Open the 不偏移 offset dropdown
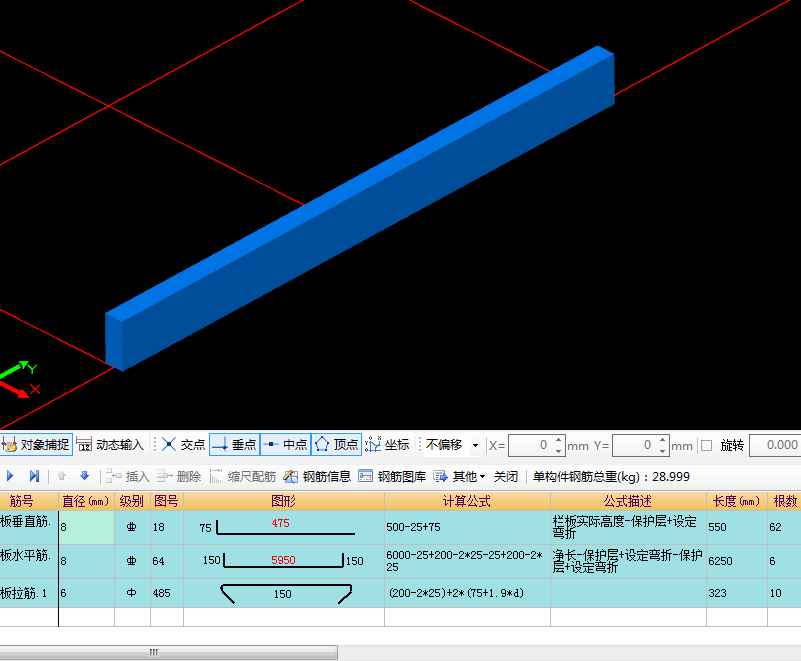Image resolution: width=801 pixels, height=661 pixels. pyautogui.click(x=475, y=445)
